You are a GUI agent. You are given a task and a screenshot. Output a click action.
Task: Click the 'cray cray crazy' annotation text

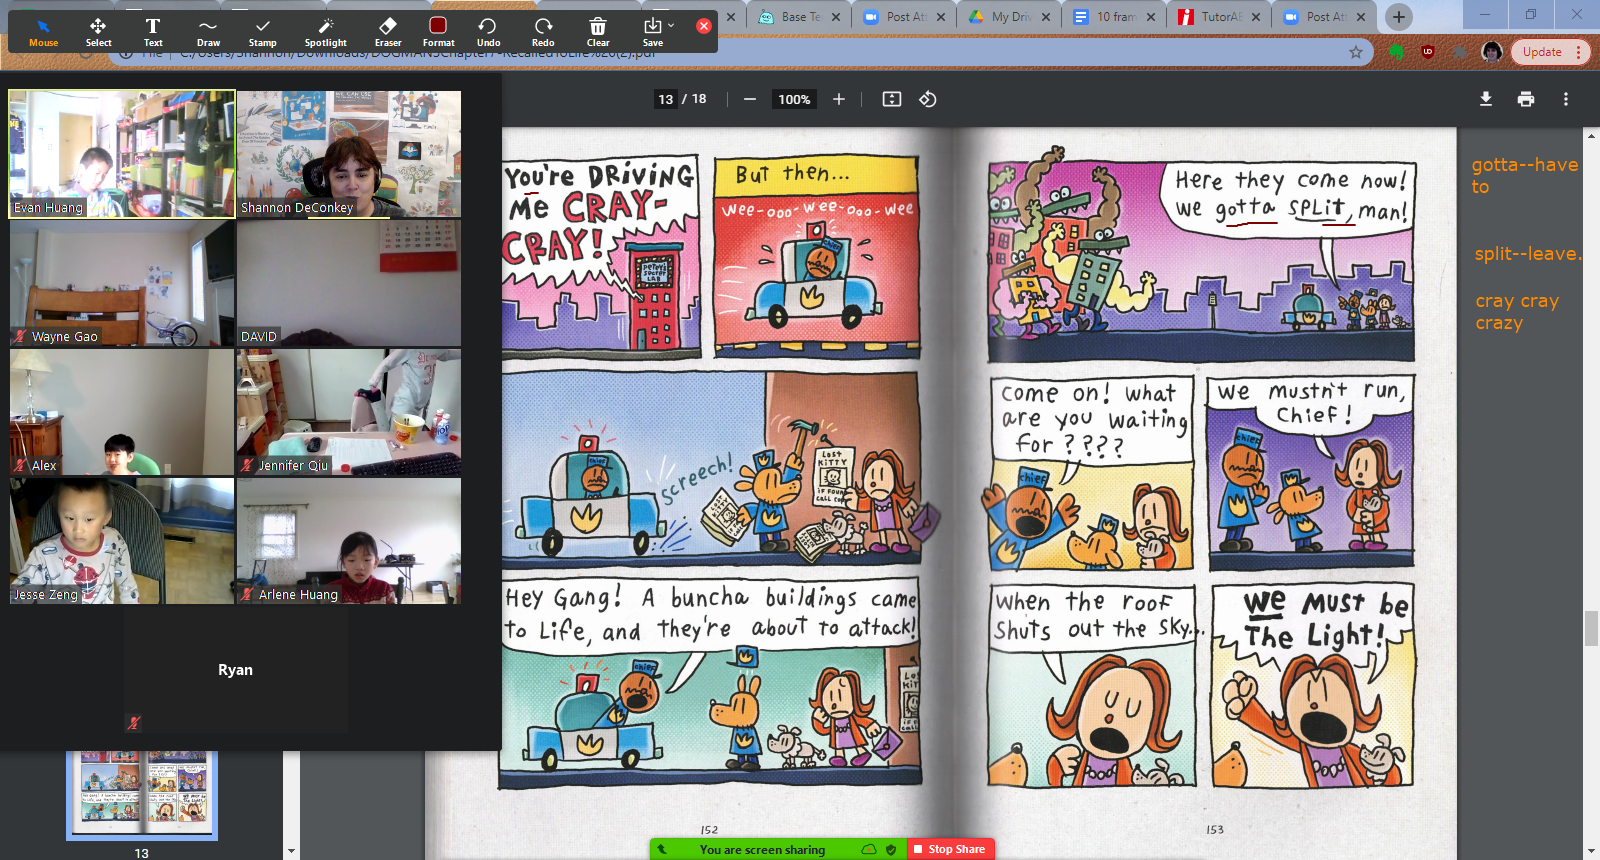point(1517,311)
